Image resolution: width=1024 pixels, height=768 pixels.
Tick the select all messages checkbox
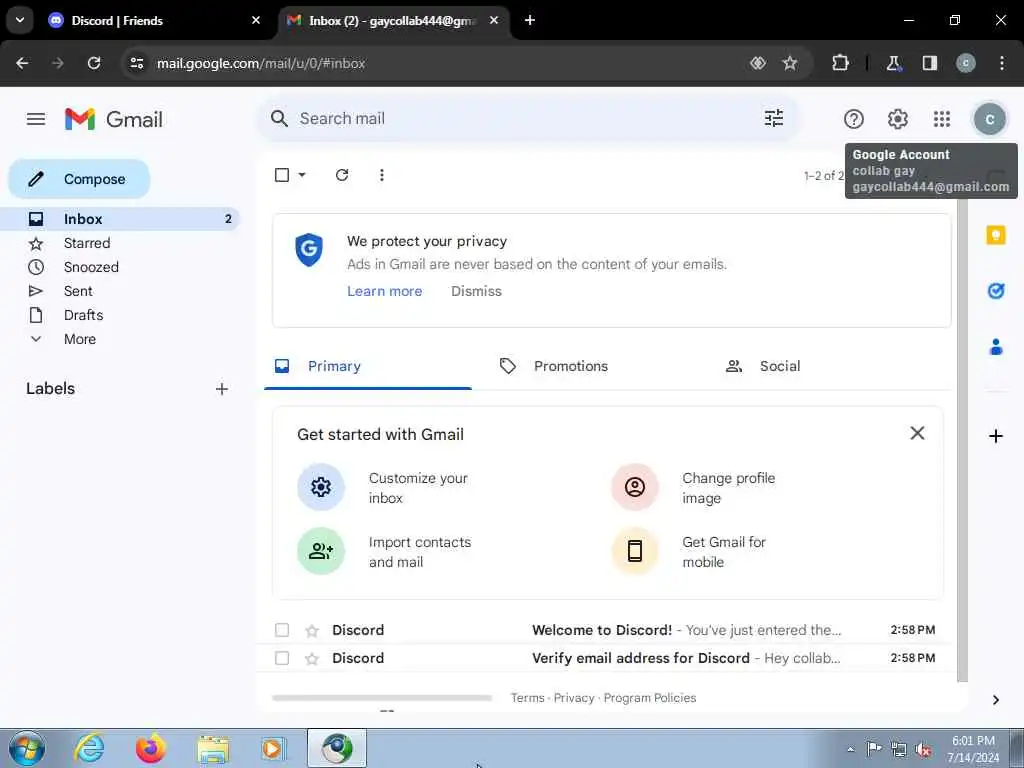(282, 175)
